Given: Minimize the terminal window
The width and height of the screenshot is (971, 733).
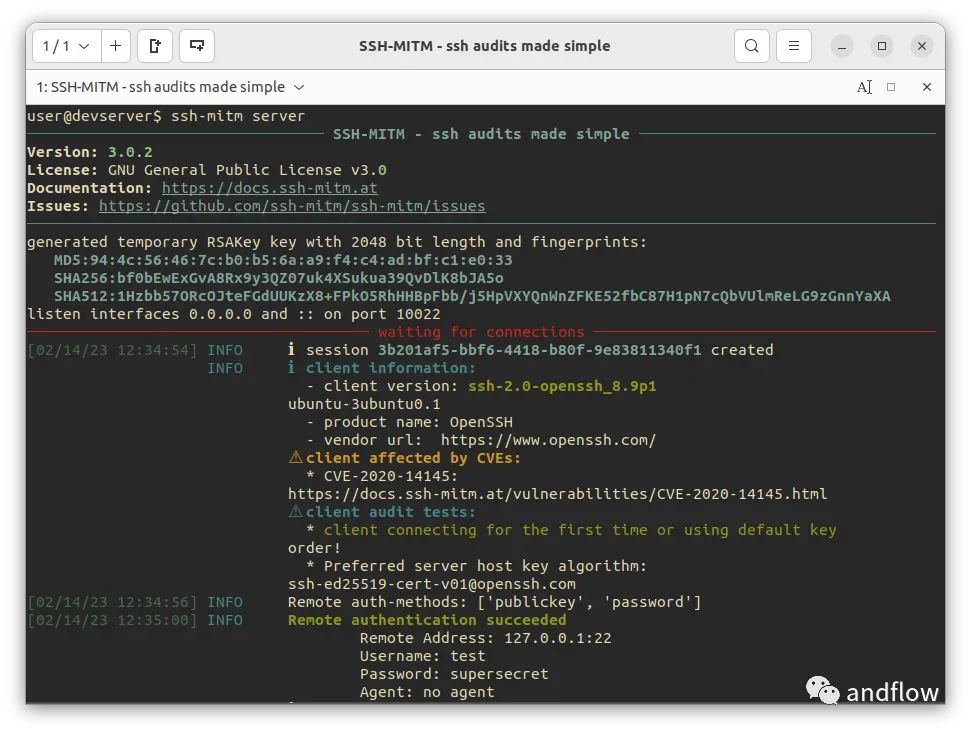Looking at the screenshot, I should [842, 46].
